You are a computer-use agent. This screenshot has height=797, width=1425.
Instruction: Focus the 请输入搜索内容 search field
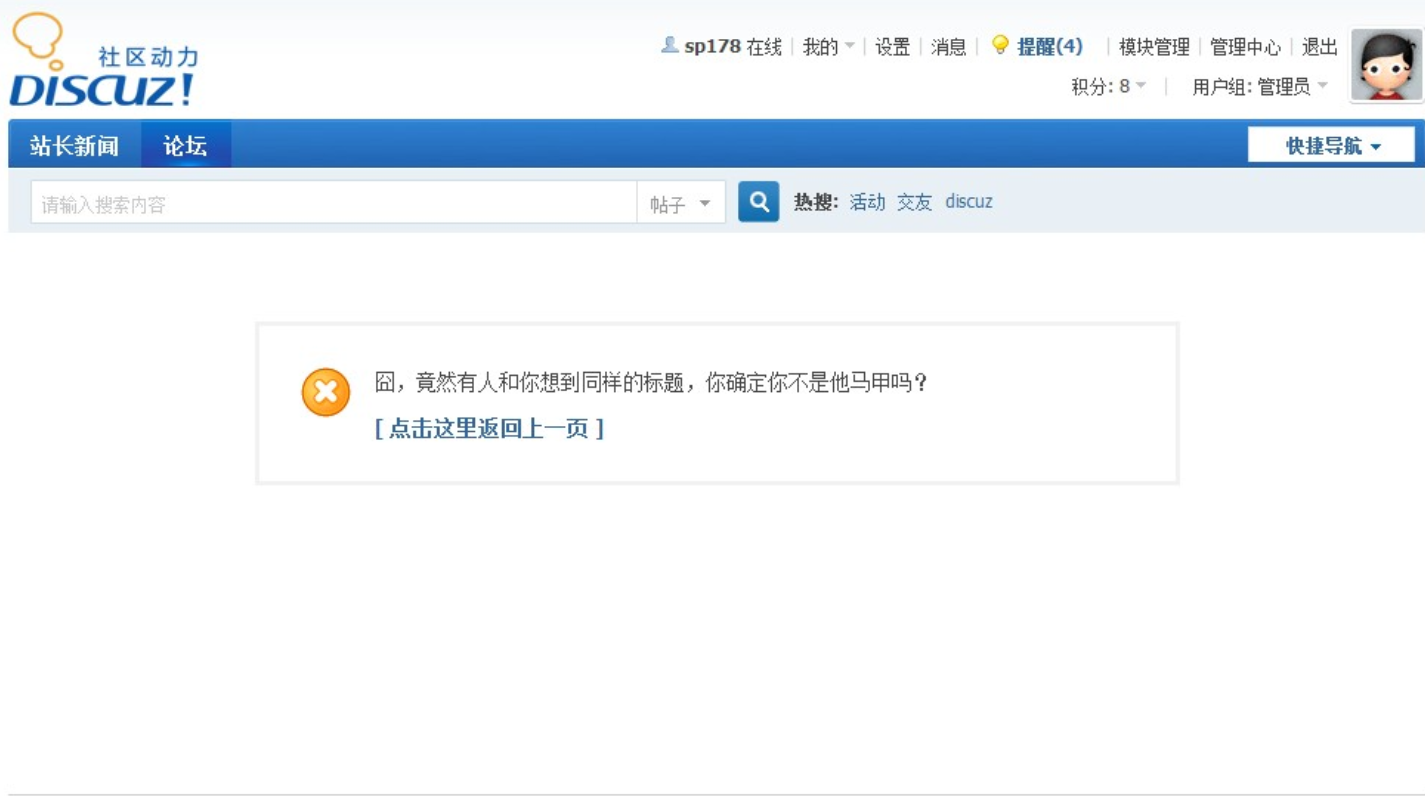(x=334, y=204)
